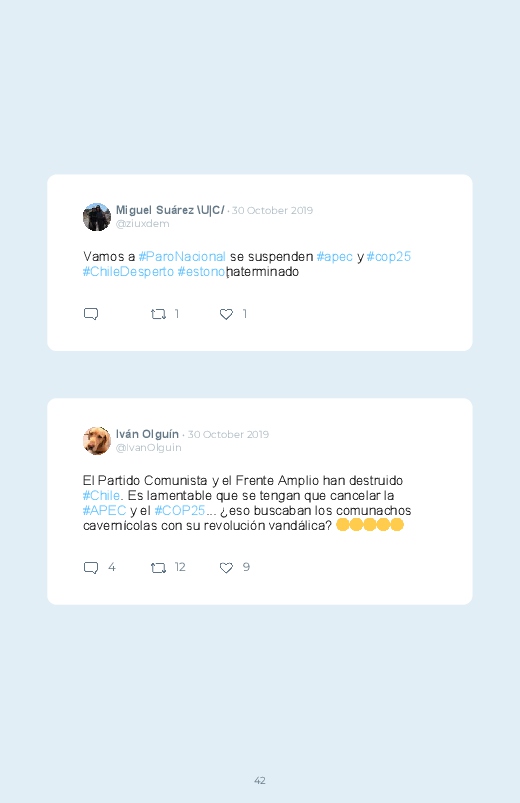Open the uppercase #COP25 hashtag
520x803 pixels.
pos(179,511)
